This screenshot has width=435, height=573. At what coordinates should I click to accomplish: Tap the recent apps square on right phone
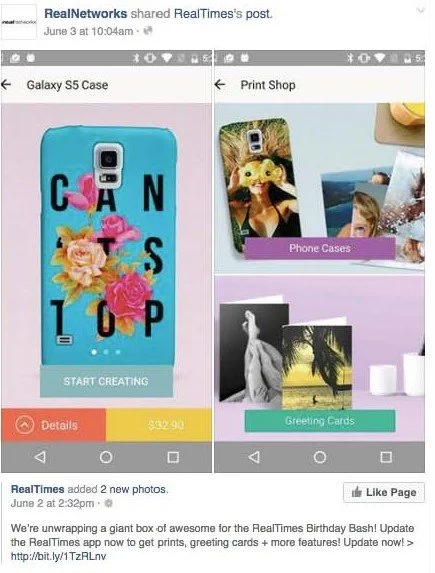coord(386,457)
